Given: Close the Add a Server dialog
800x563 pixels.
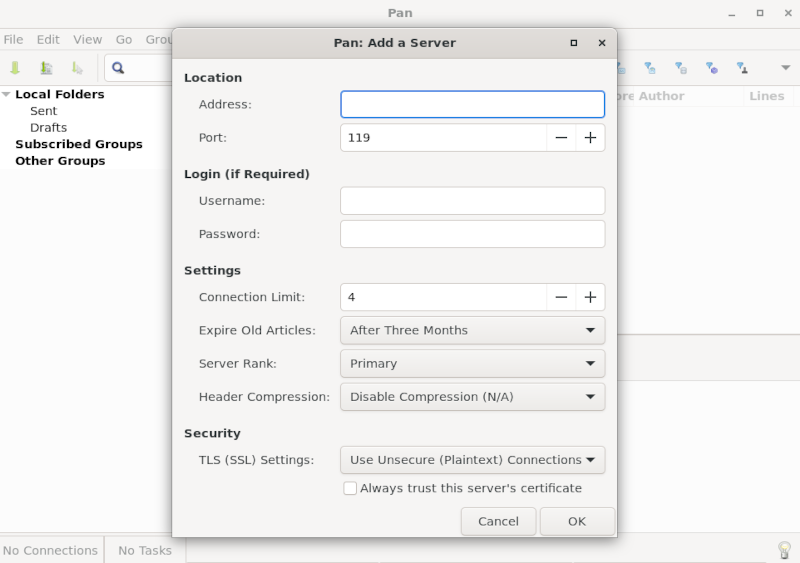Looking at the screenshot, I should click(602, 43).
